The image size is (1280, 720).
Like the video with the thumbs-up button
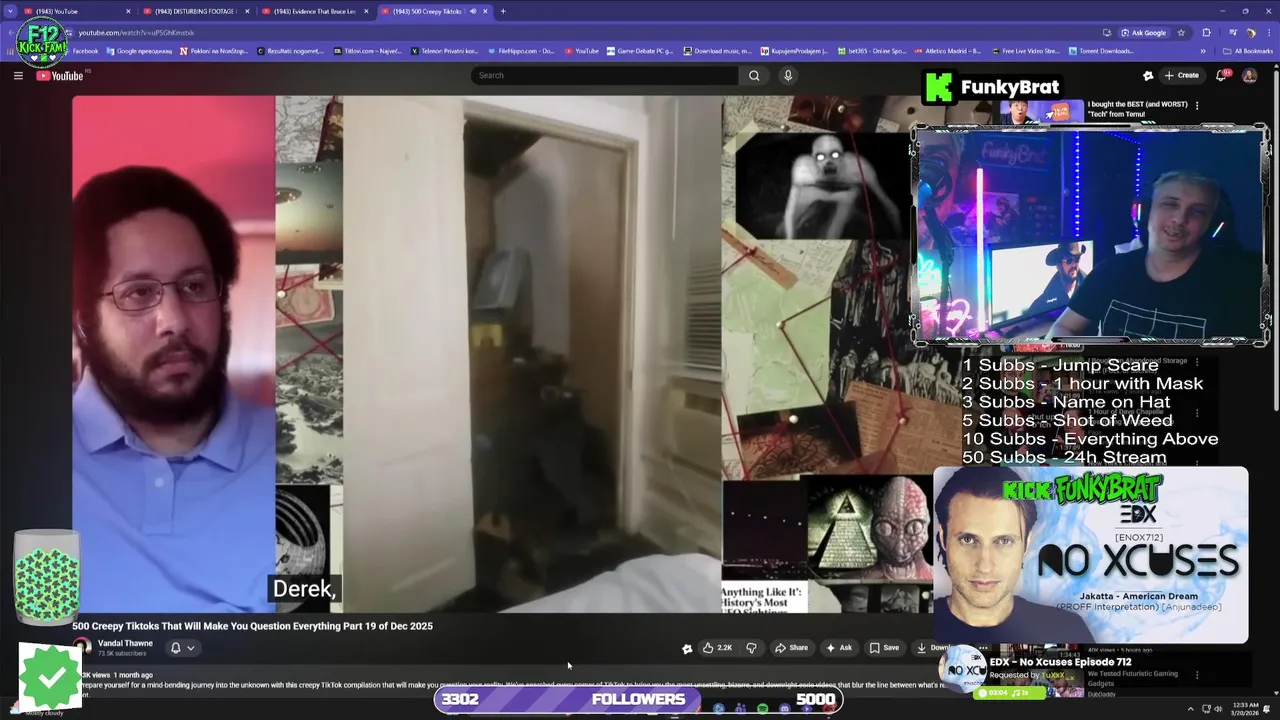point(717,648)
